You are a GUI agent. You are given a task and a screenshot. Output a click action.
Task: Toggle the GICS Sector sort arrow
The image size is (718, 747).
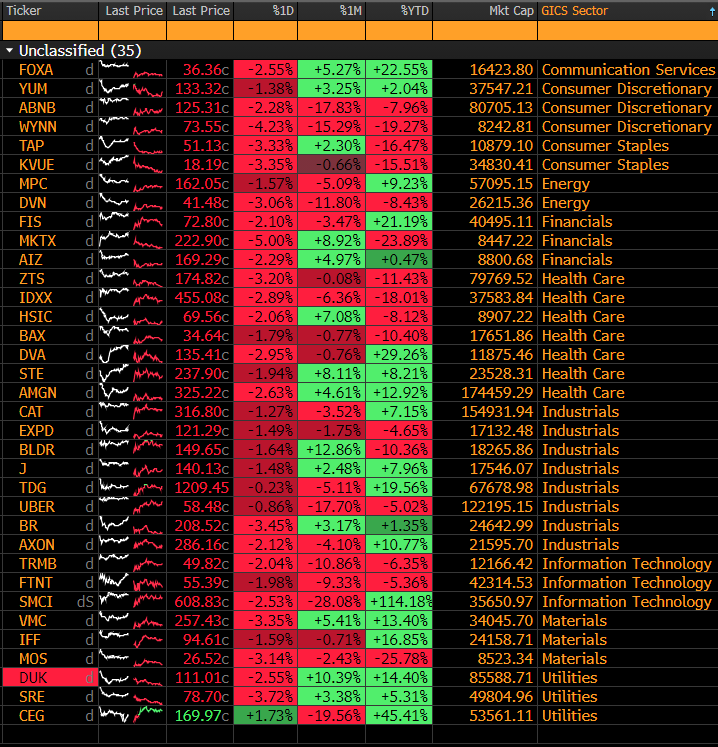712,12
